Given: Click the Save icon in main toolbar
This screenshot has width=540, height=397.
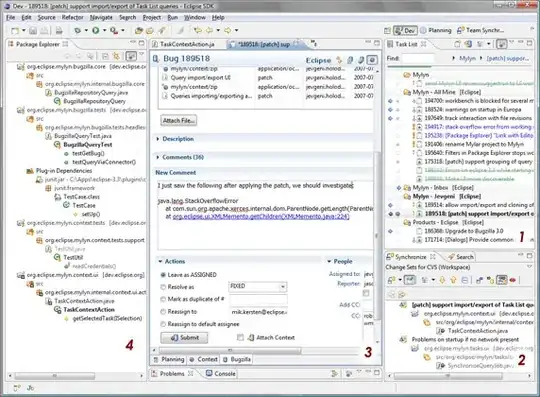Looking at the screenshot, I should tap(33, 31).
